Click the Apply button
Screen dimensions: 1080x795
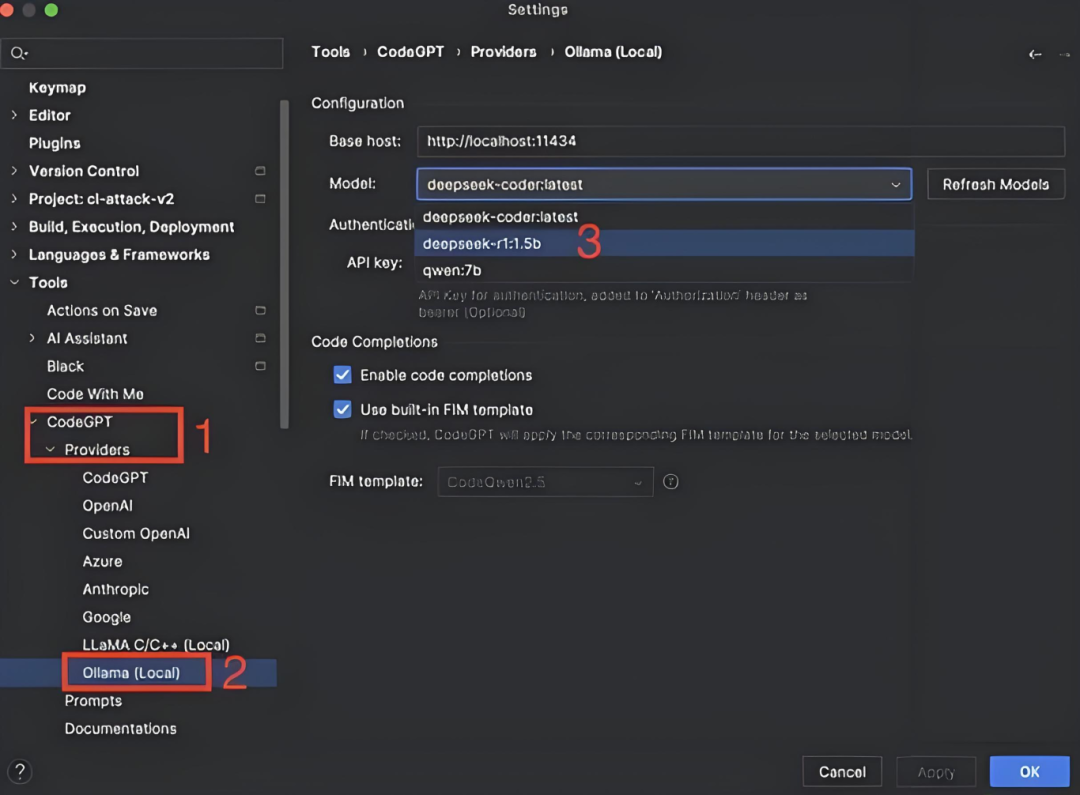point(935,772)
